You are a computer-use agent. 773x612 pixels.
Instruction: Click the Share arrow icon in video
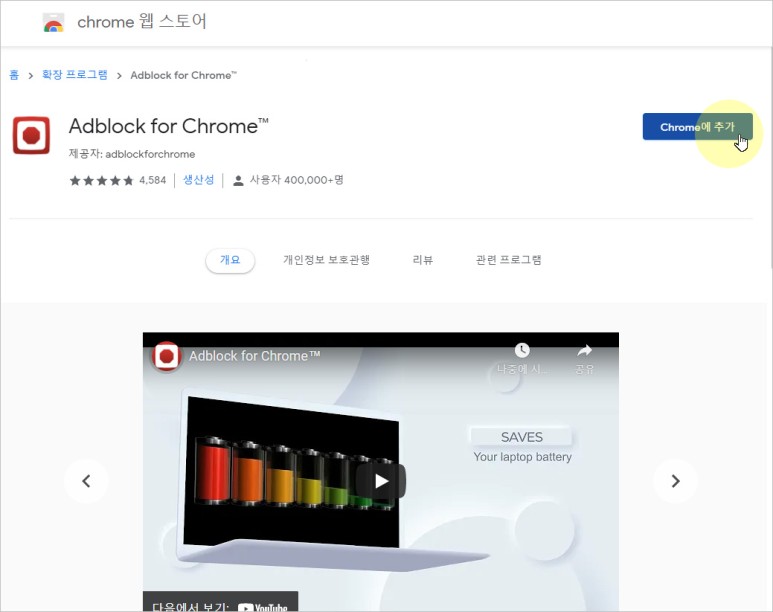coord(584,350)
